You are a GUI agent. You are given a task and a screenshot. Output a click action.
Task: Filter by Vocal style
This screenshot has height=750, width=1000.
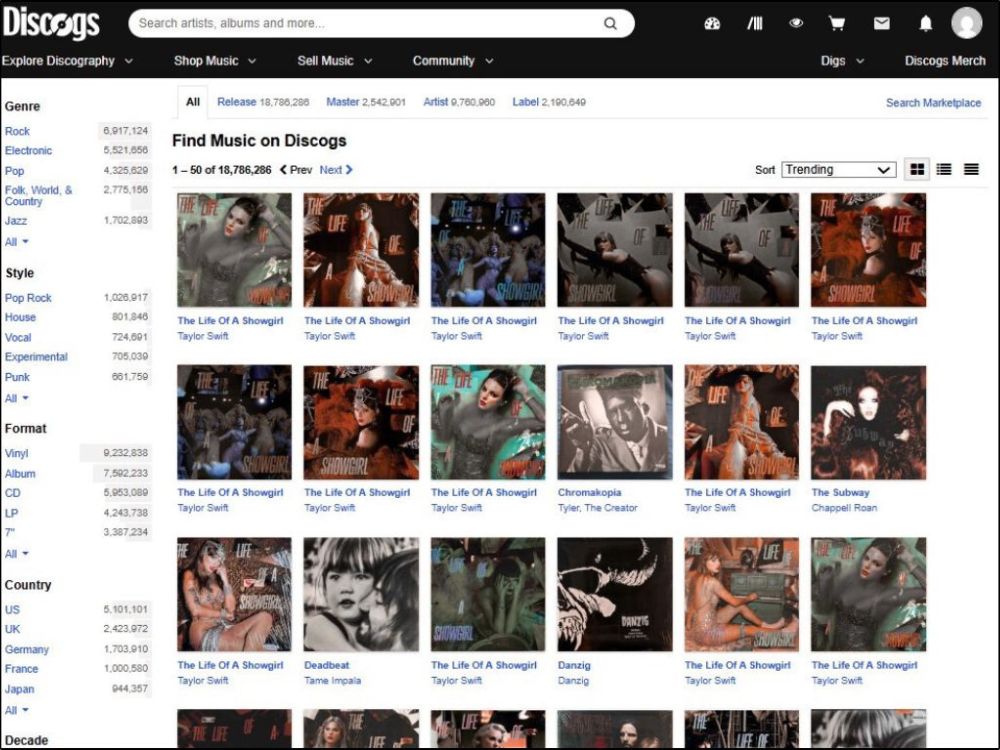(18, 337)
